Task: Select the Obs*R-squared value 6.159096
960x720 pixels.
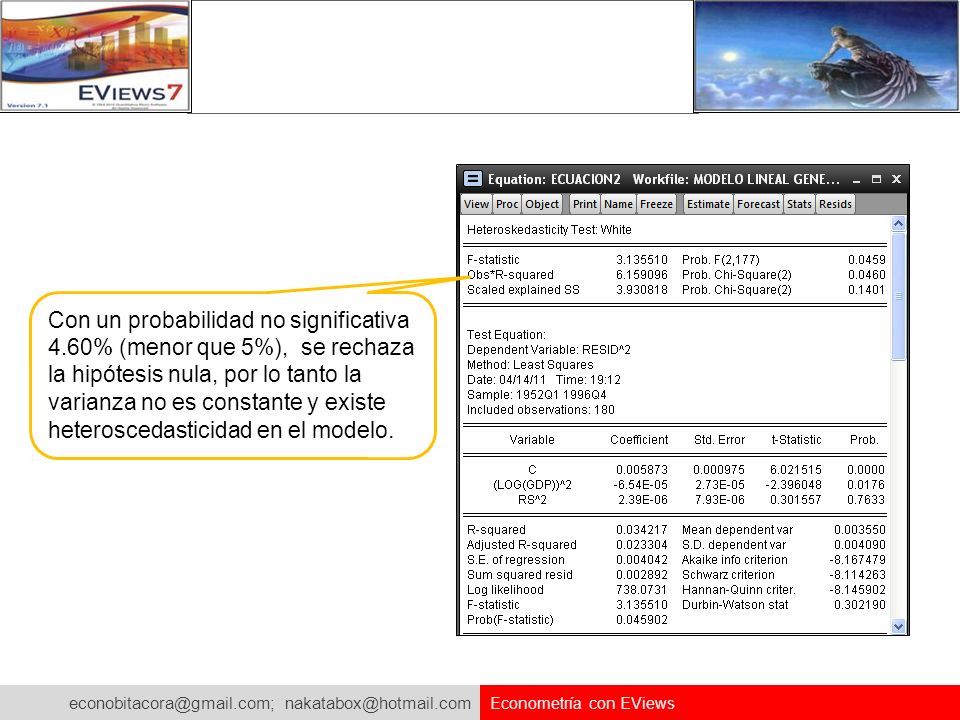Action: tap(642, 275)
